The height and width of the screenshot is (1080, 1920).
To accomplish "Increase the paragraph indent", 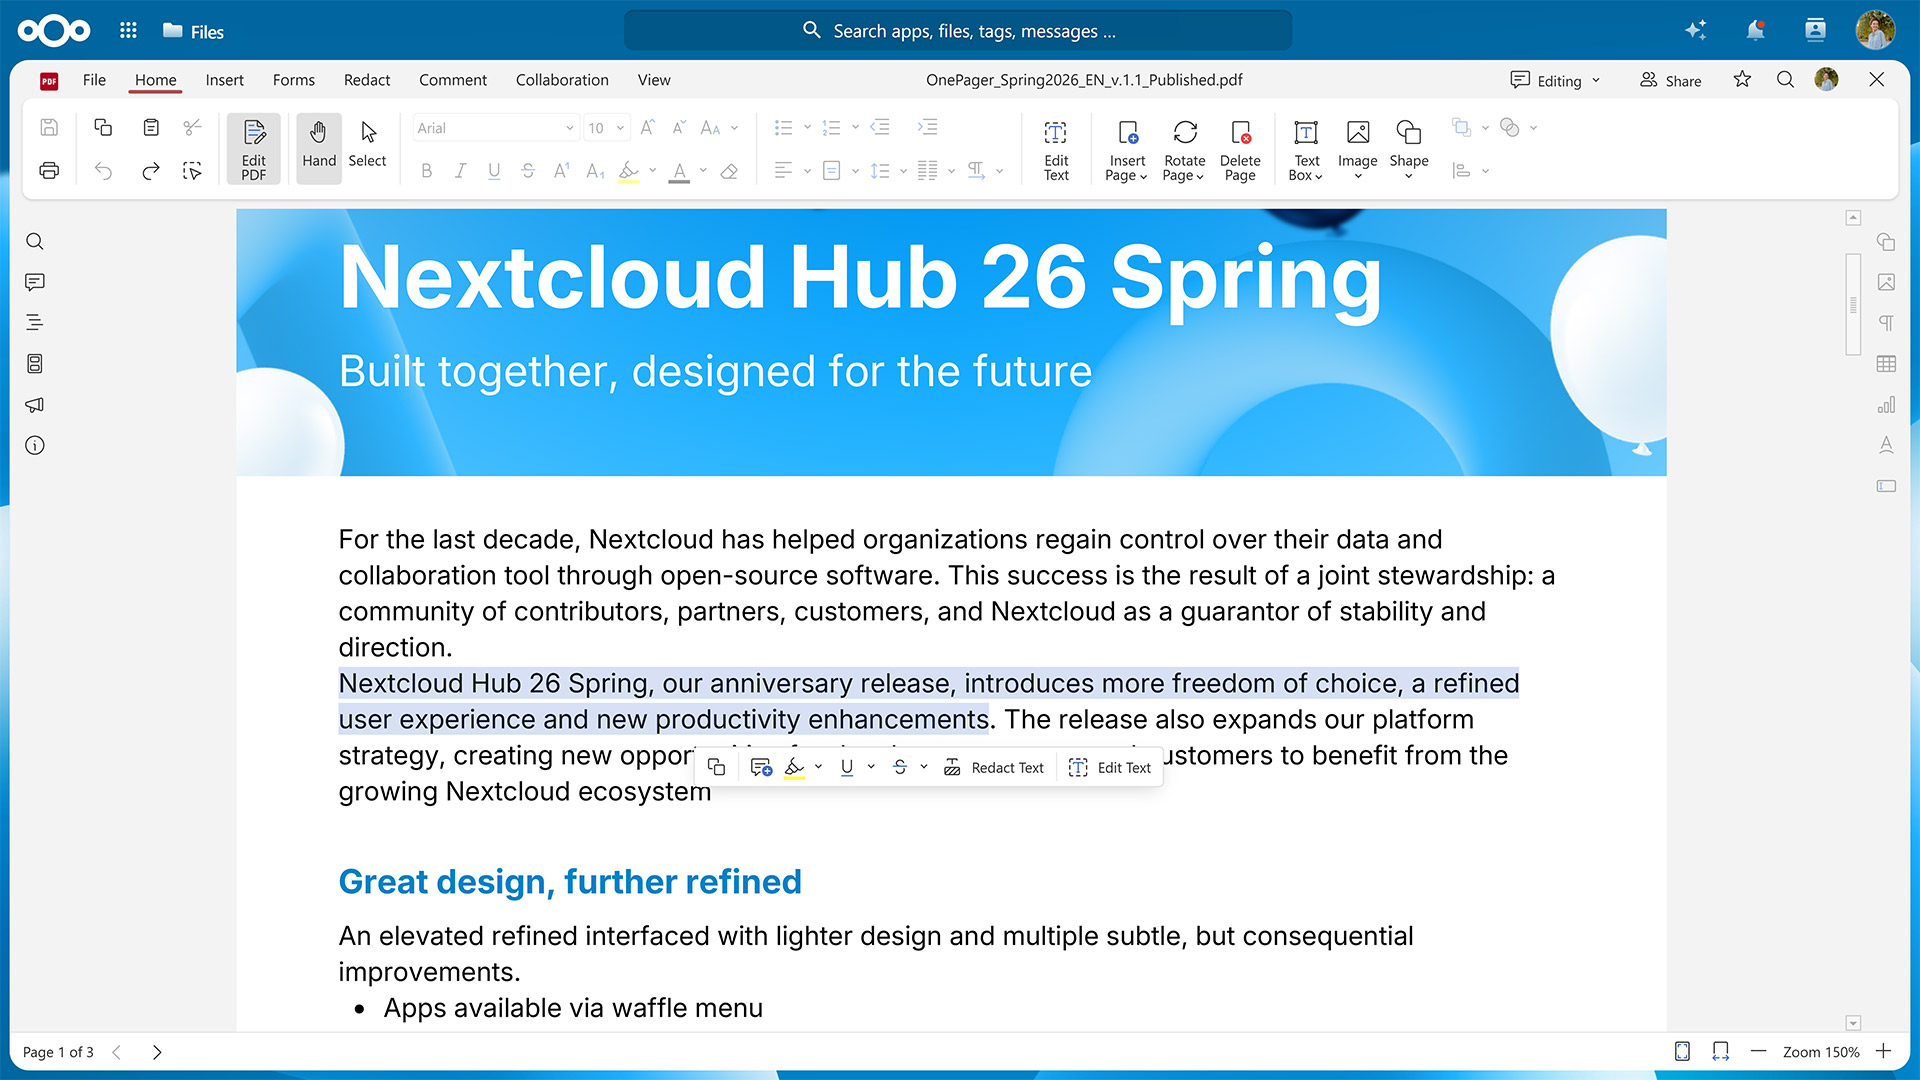I will pyautogui.click(x=928, y=127).
